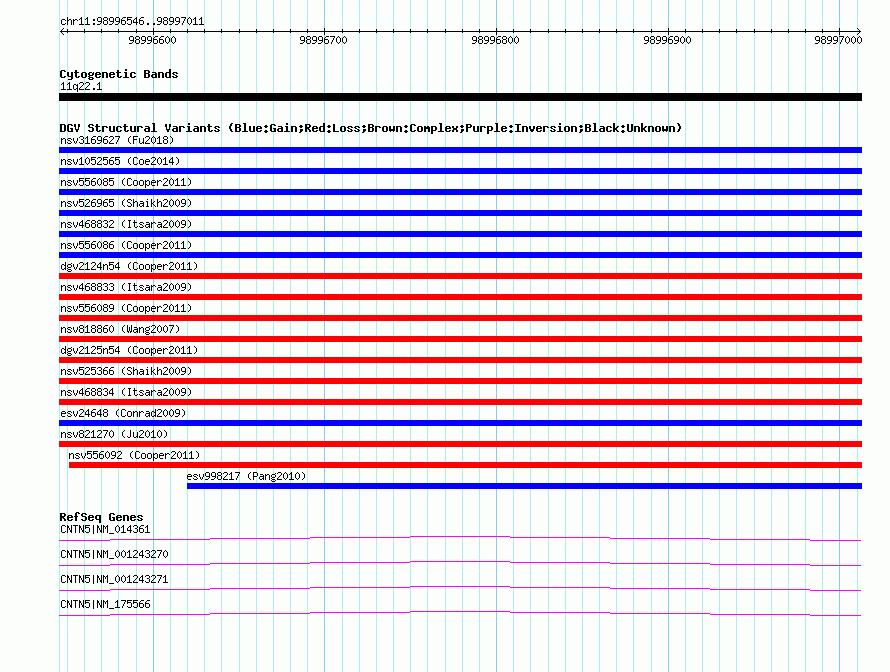Click the blue bar under nsv556085
890x672 pixels.
(460, 192)
